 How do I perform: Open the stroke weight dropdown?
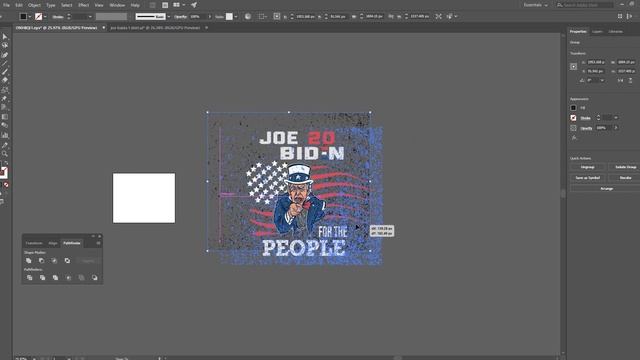click(90, 17)
